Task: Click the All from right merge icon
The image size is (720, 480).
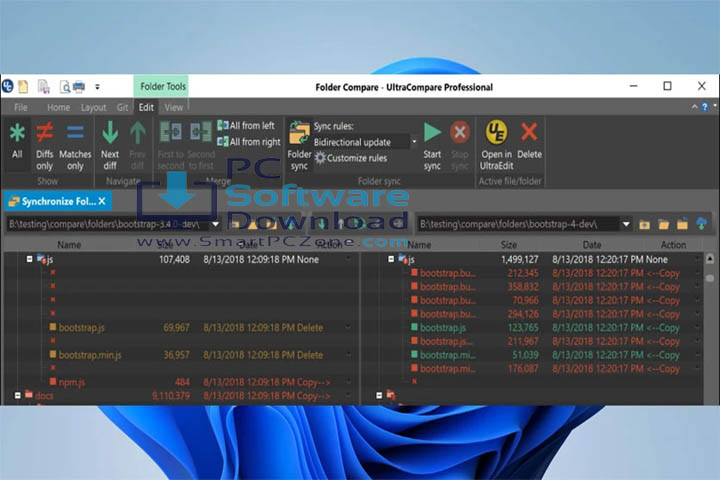Action: pyautogui.click(x=223, y=141)
